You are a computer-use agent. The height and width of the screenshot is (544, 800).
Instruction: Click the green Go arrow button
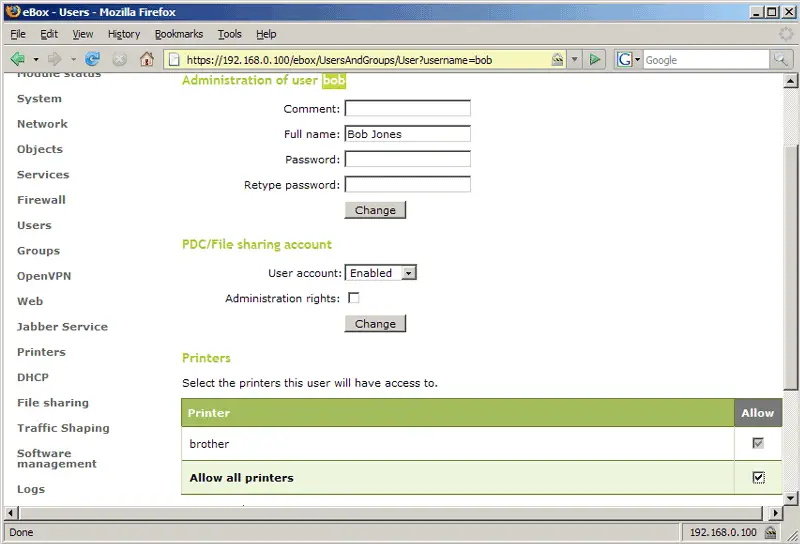594,60
